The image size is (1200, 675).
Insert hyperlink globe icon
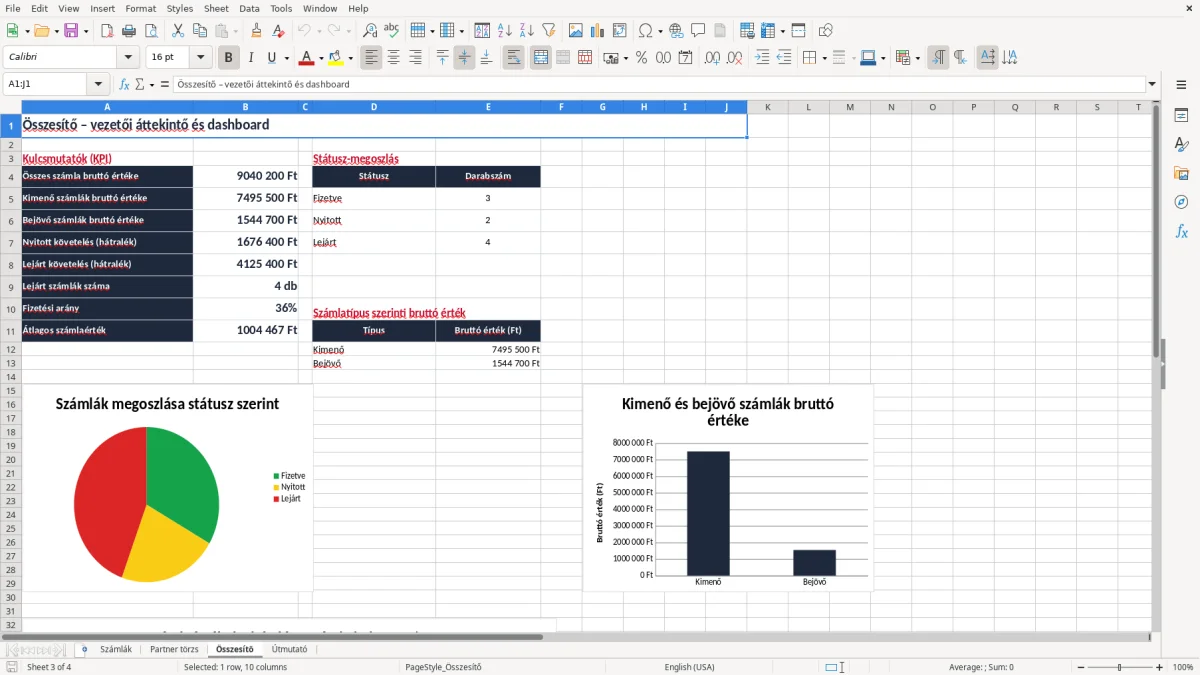(676, 31)
